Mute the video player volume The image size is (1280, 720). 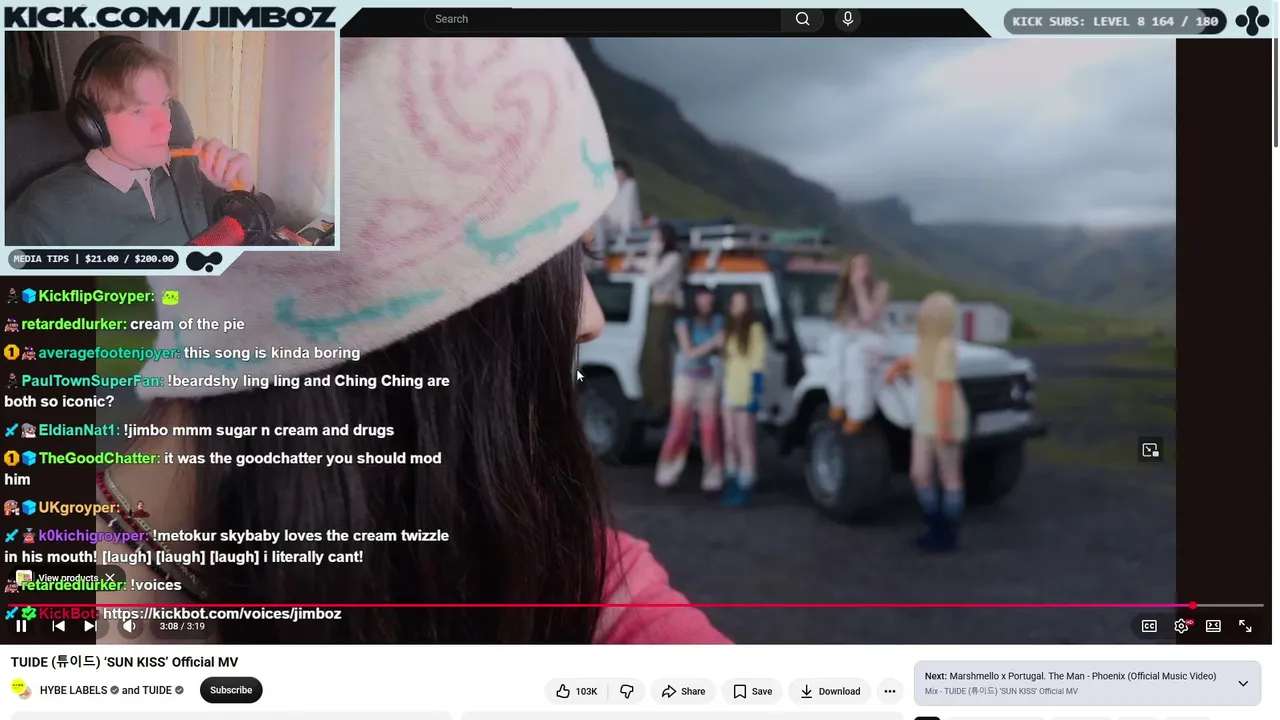(x=129, y=626)
